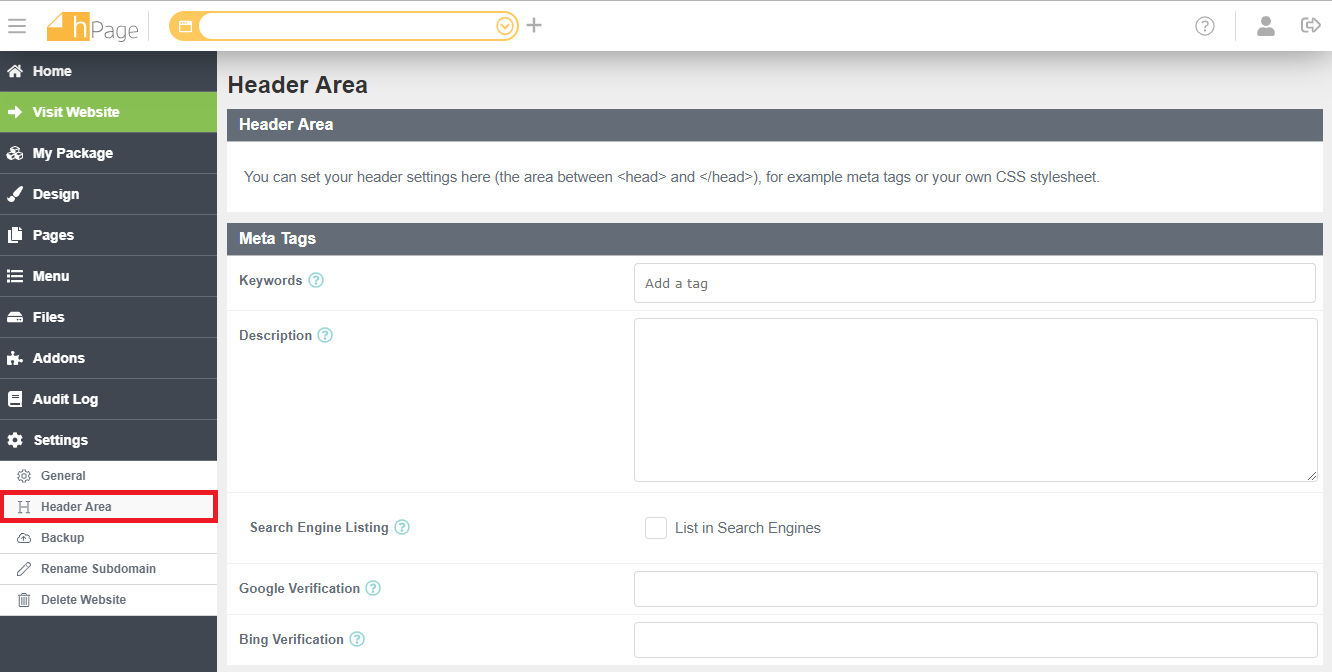Click the Design brush icon
Image resolution: width=1332 pixels, height=672 pixels.
[15, 194]
